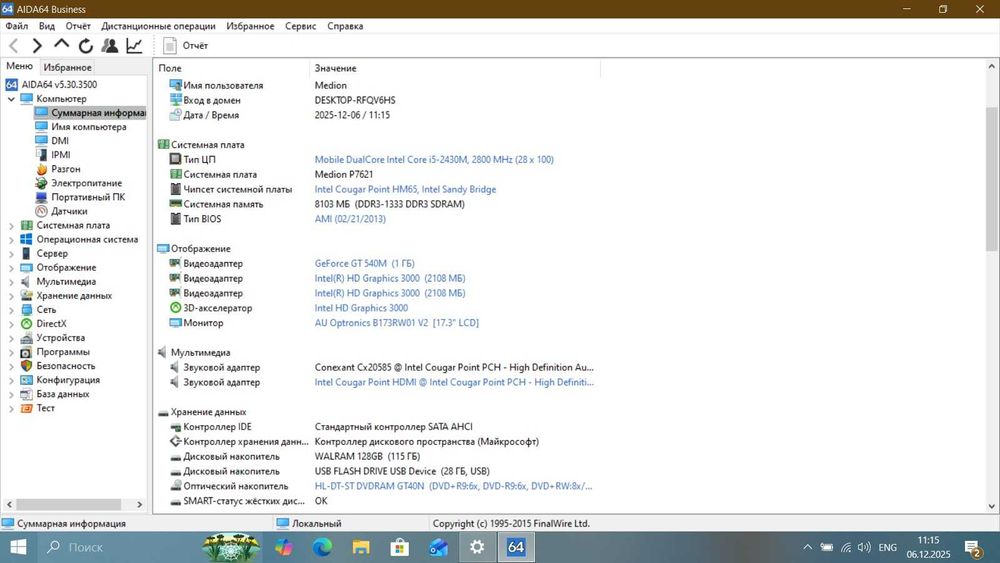Open the Intel Cougar Point HM65 chipset link
Image resolution: width=1000 pixels, height=563 pixels.
(405, 189)
